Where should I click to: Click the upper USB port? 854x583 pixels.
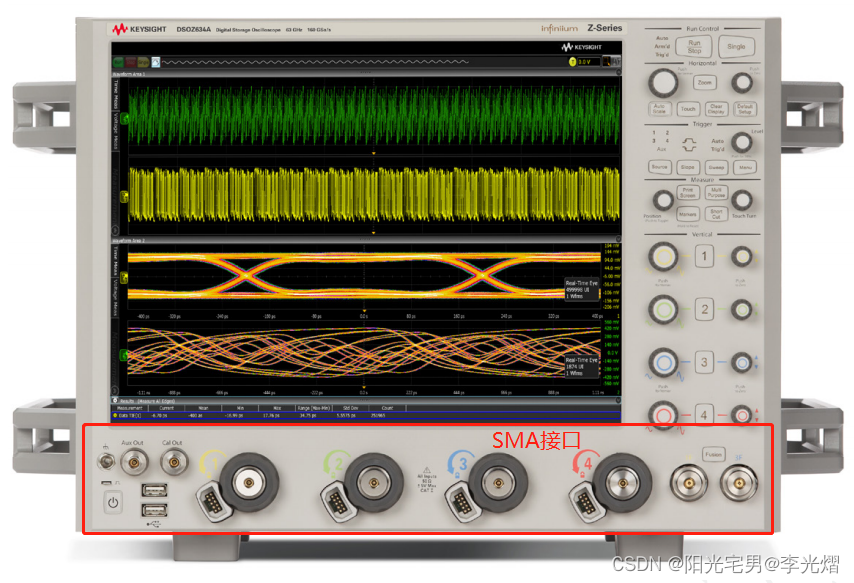click(x=154, y=490)
